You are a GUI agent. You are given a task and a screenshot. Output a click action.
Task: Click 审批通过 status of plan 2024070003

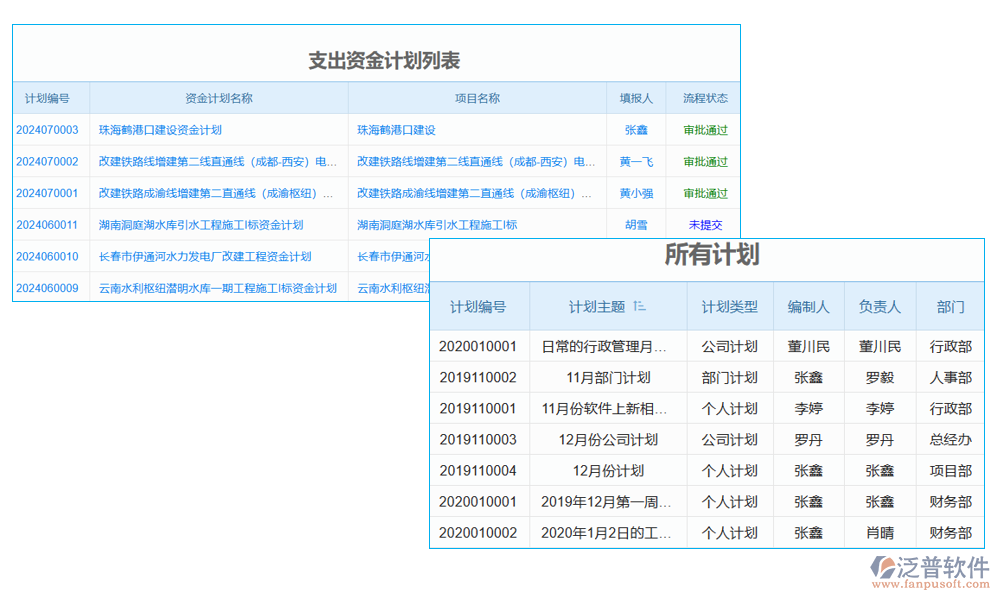click(705, 129)
